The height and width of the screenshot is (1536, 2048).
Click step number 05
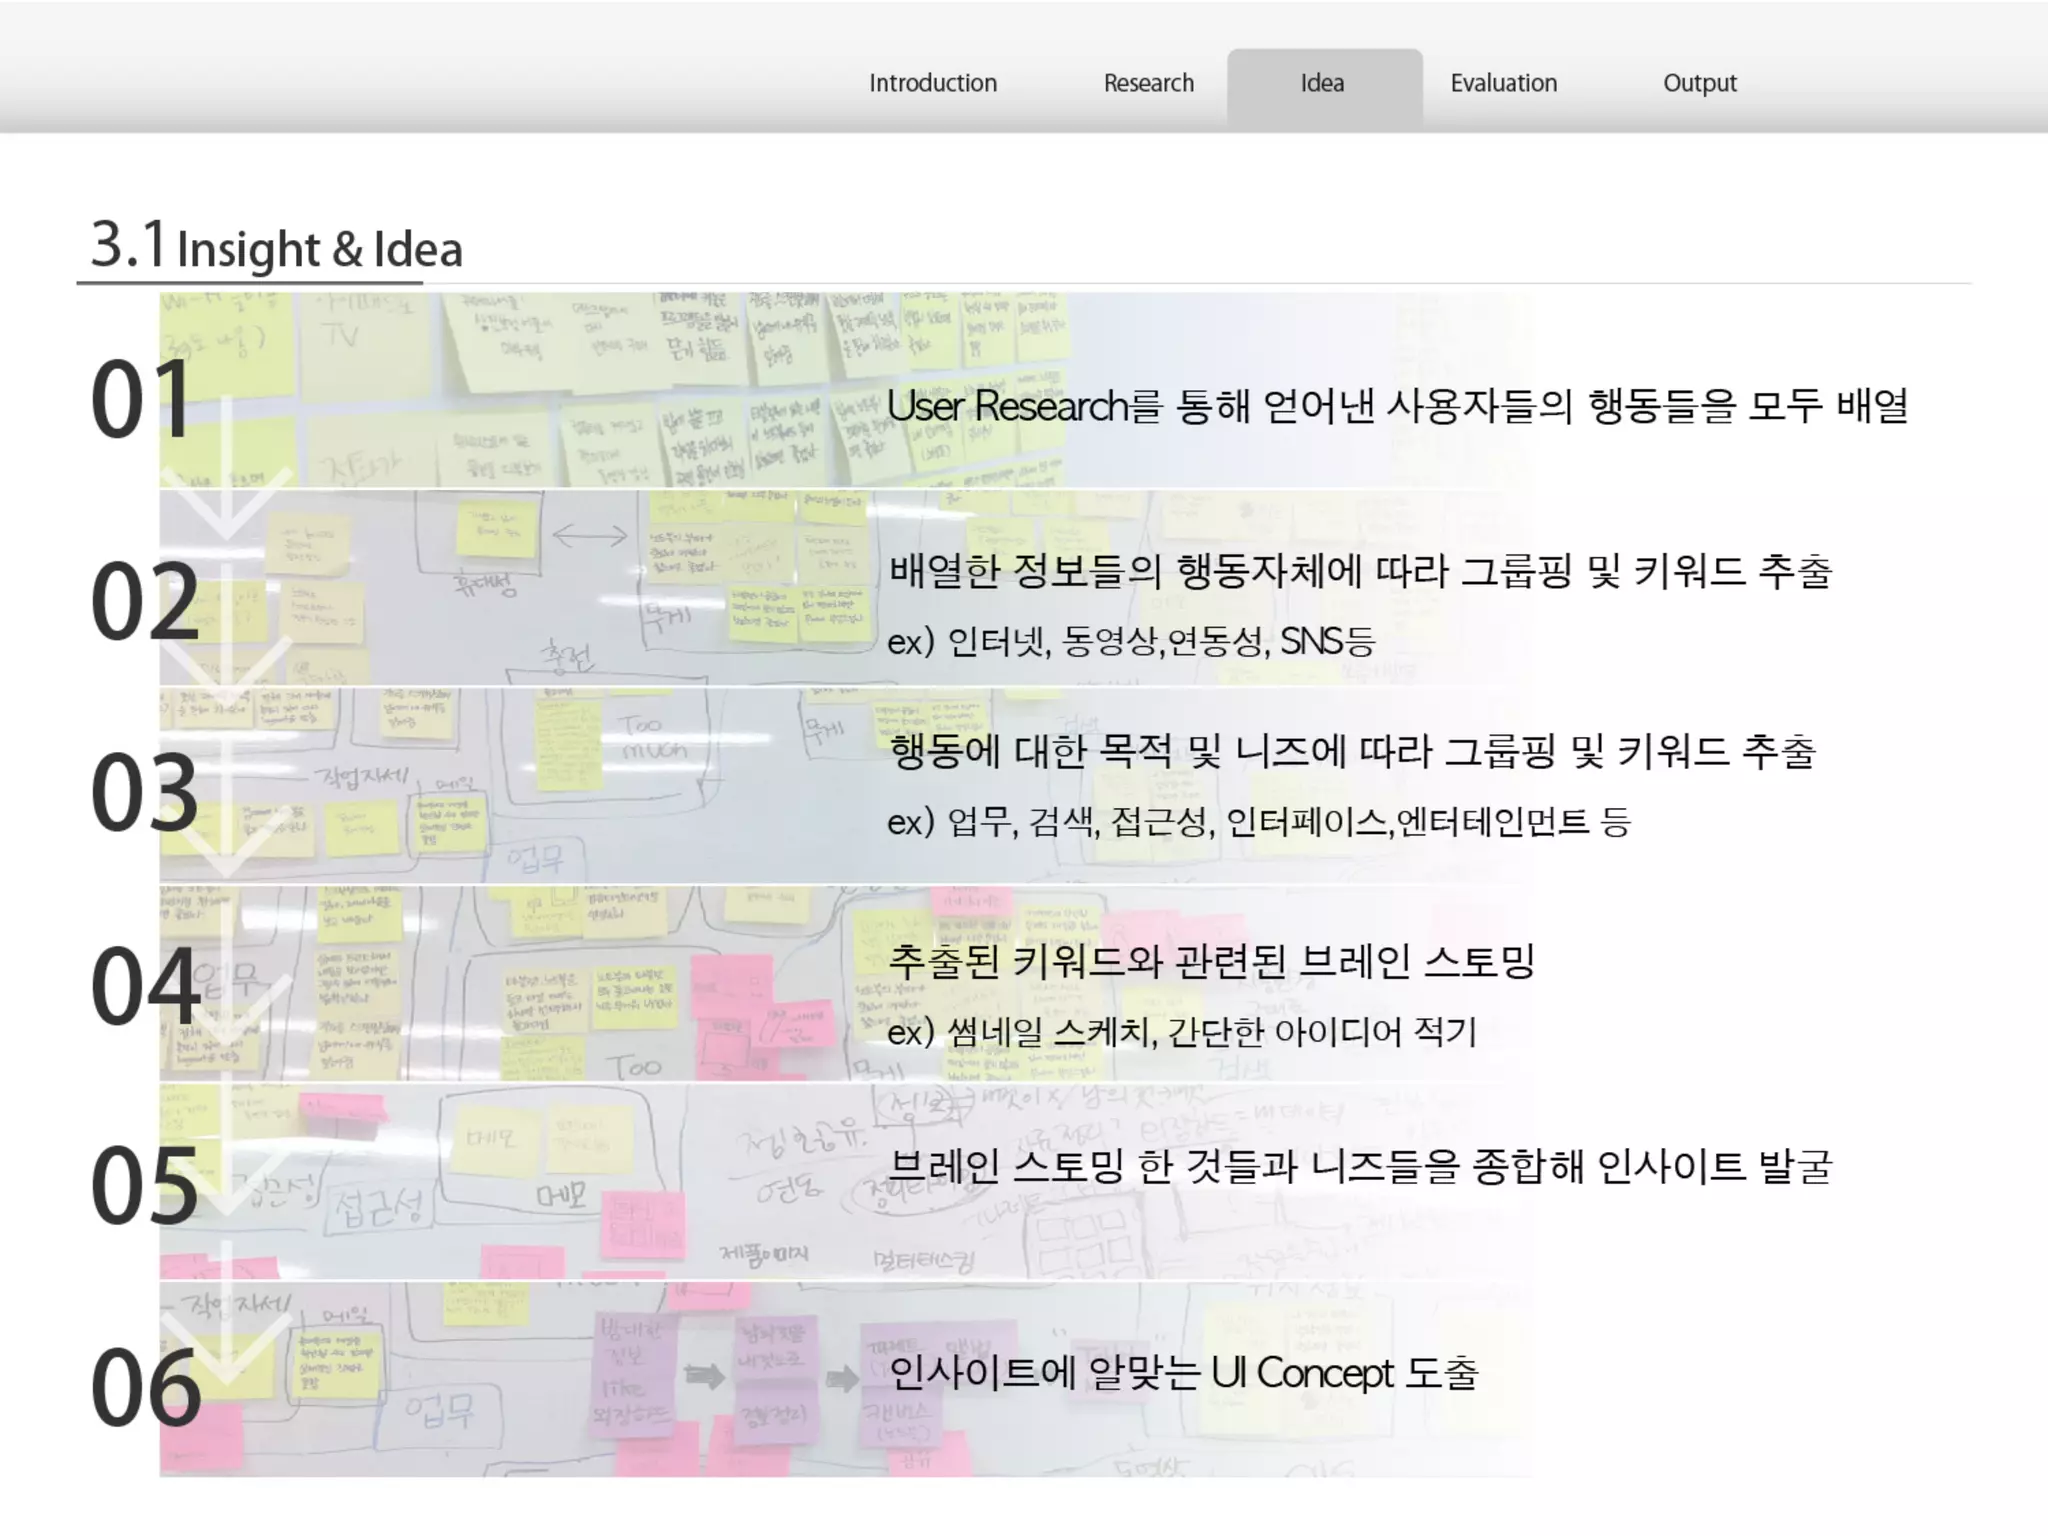point(145,1187)
